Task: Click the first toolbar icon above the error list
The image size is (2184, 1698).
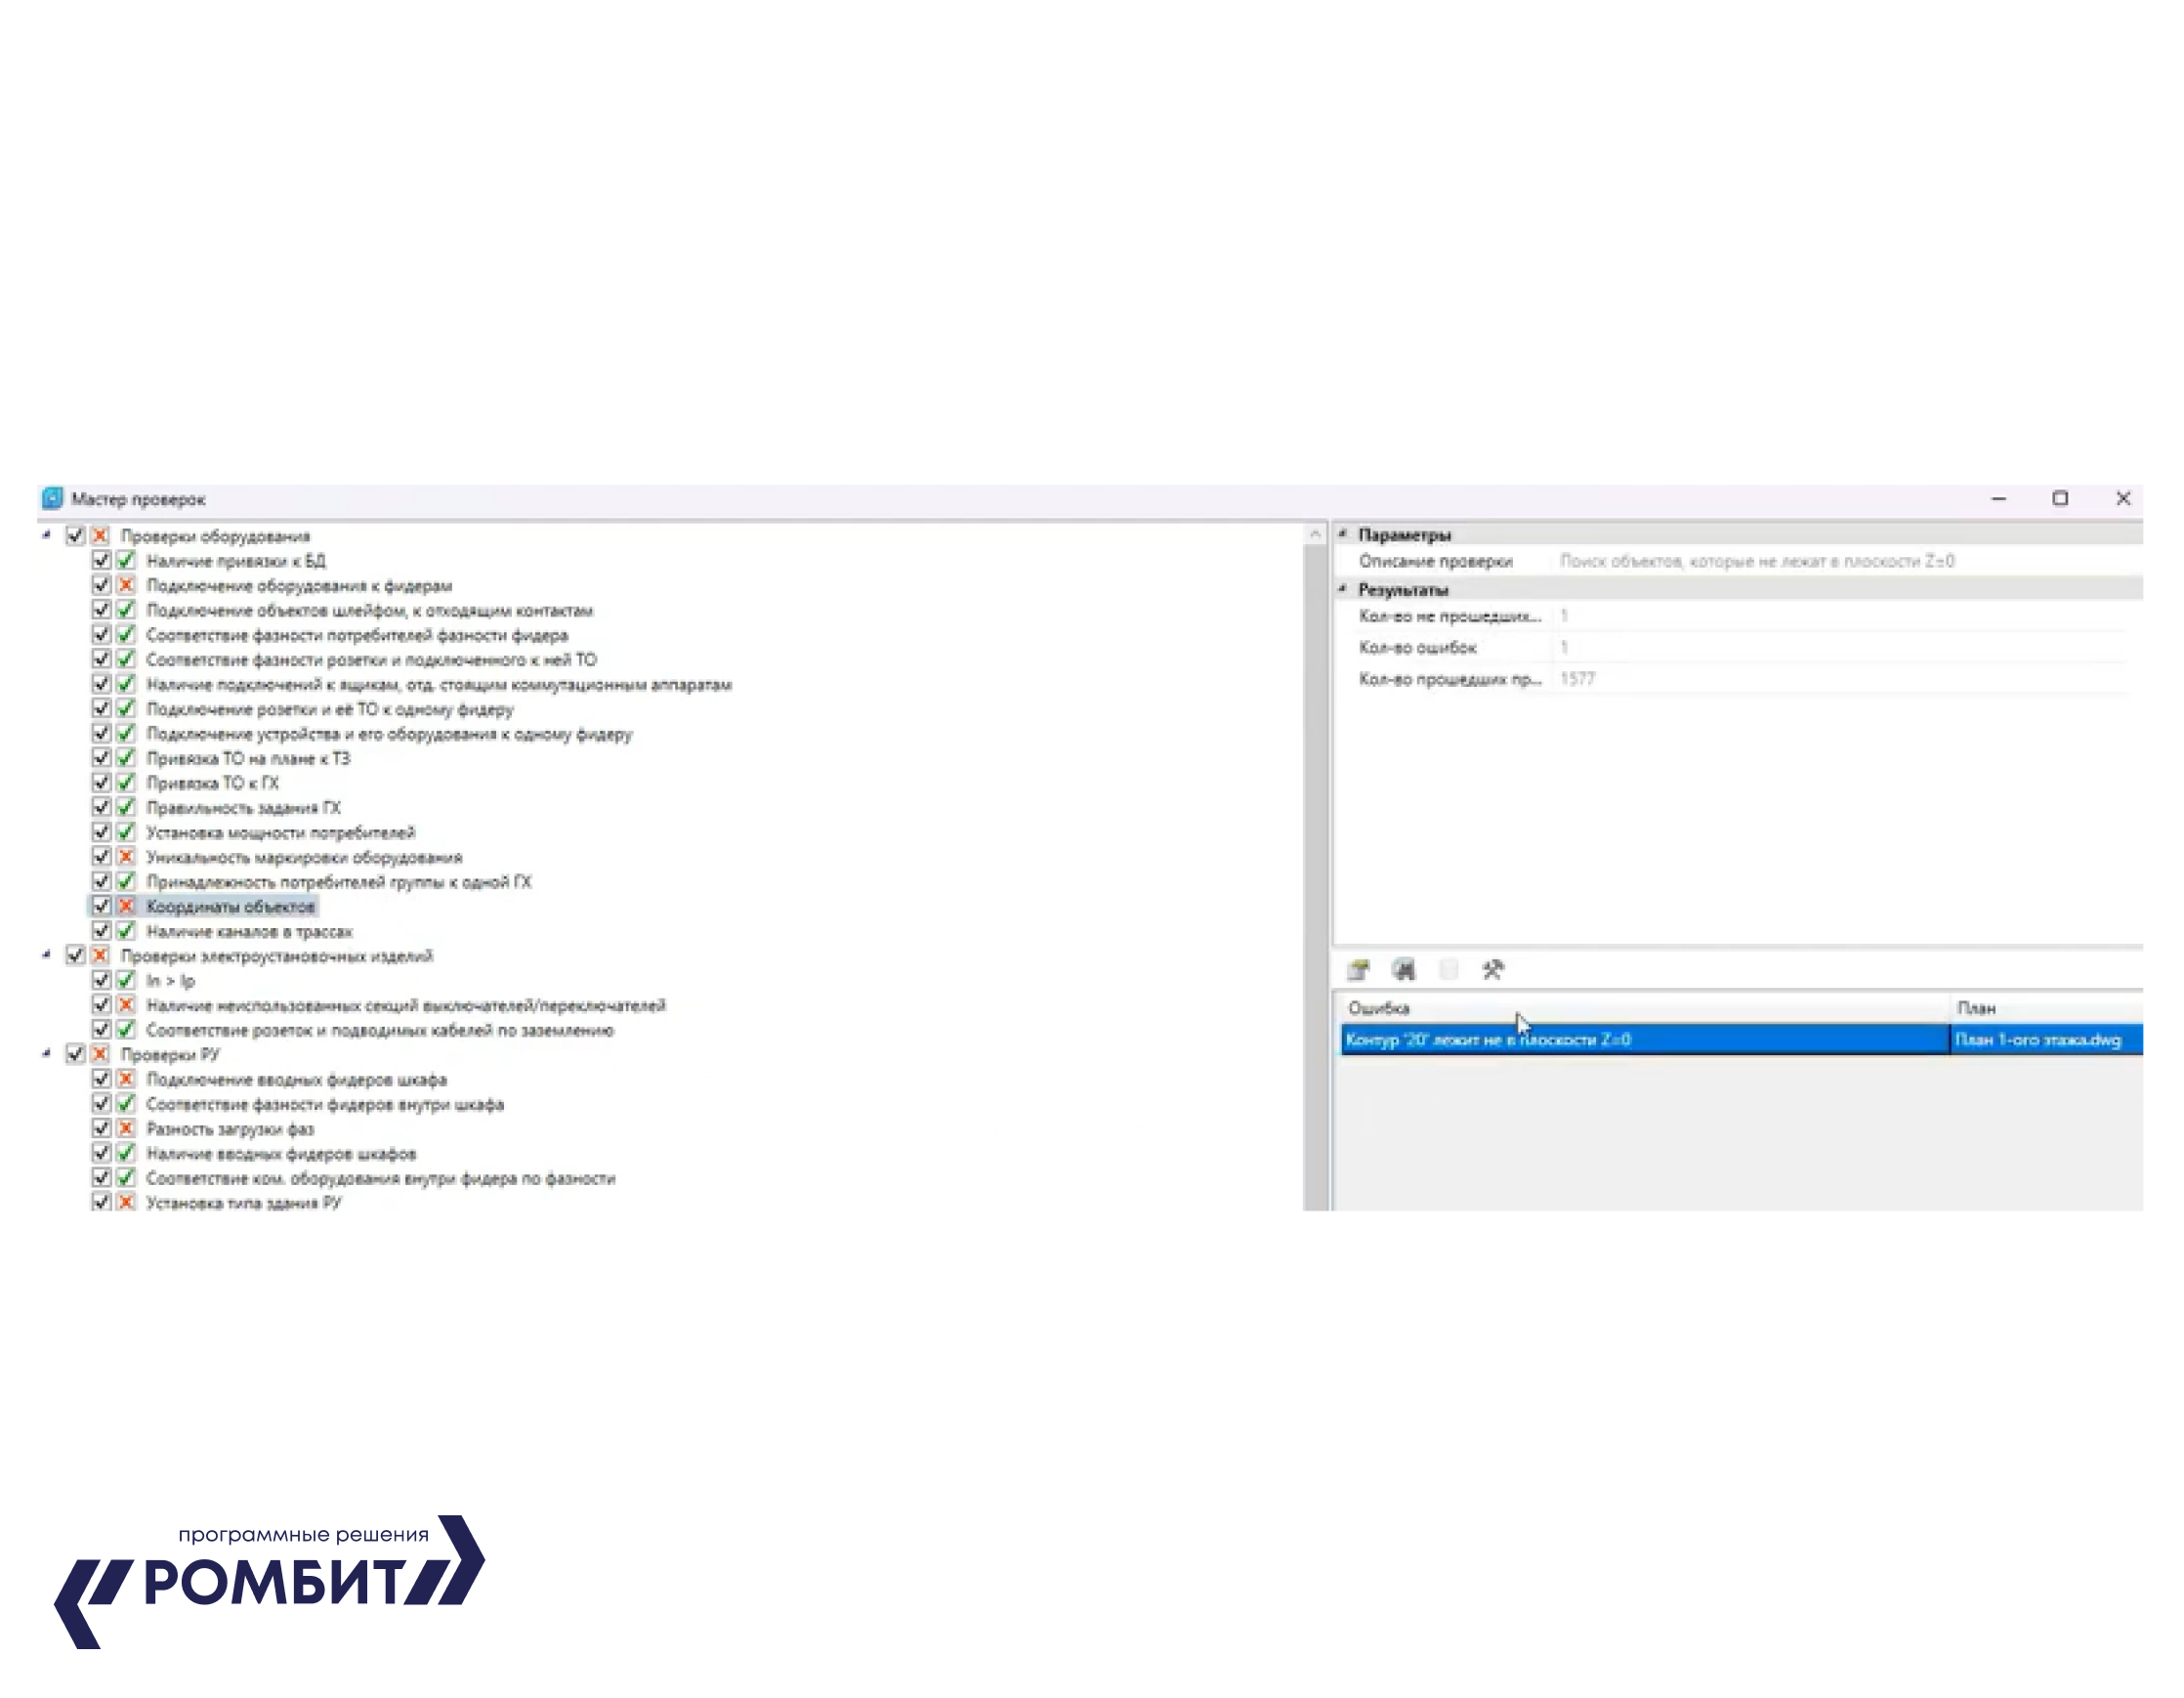Action: click(x=1358, y=969)
